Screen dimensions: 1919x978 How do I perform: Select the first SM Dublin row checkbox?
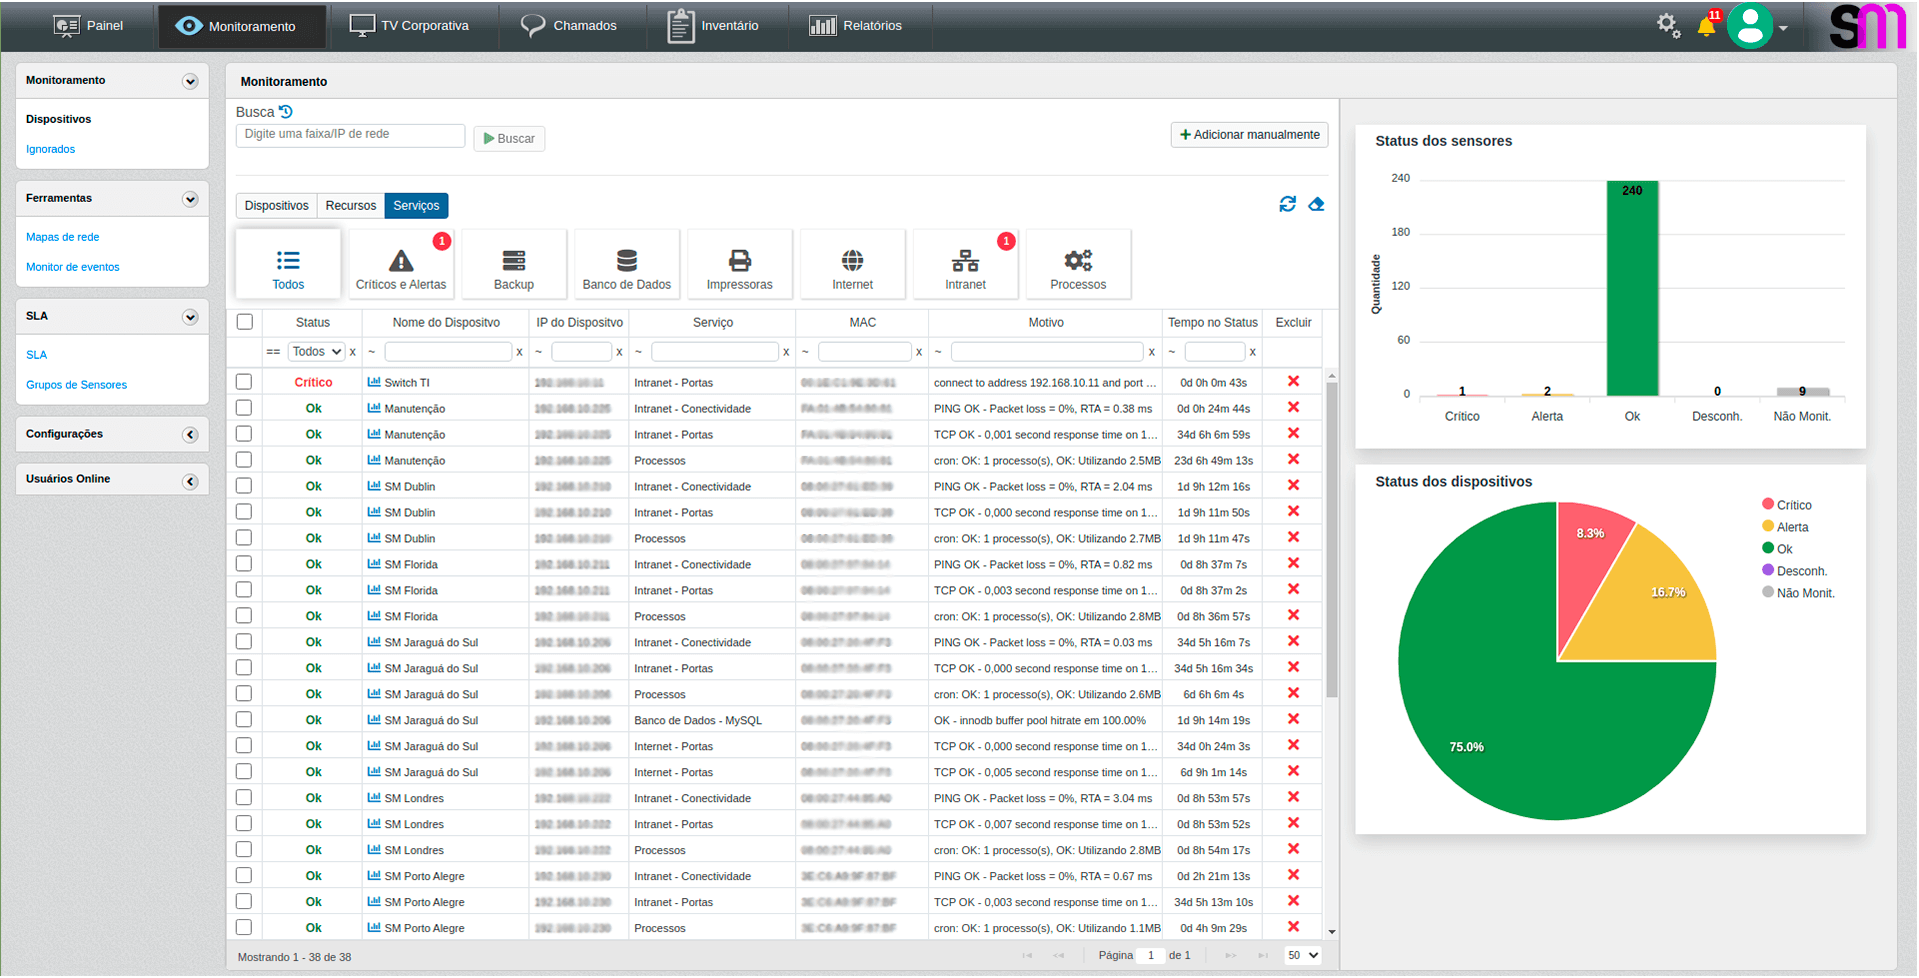[244, 486]
